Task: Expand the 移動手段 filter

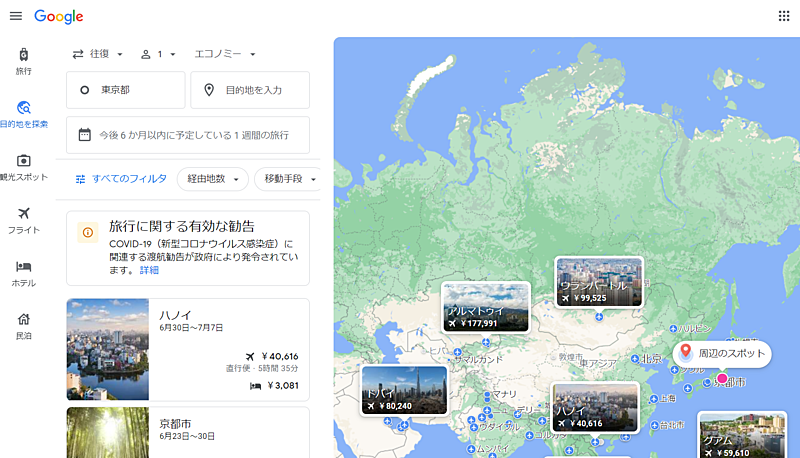Action: click(x=288, y=179)
